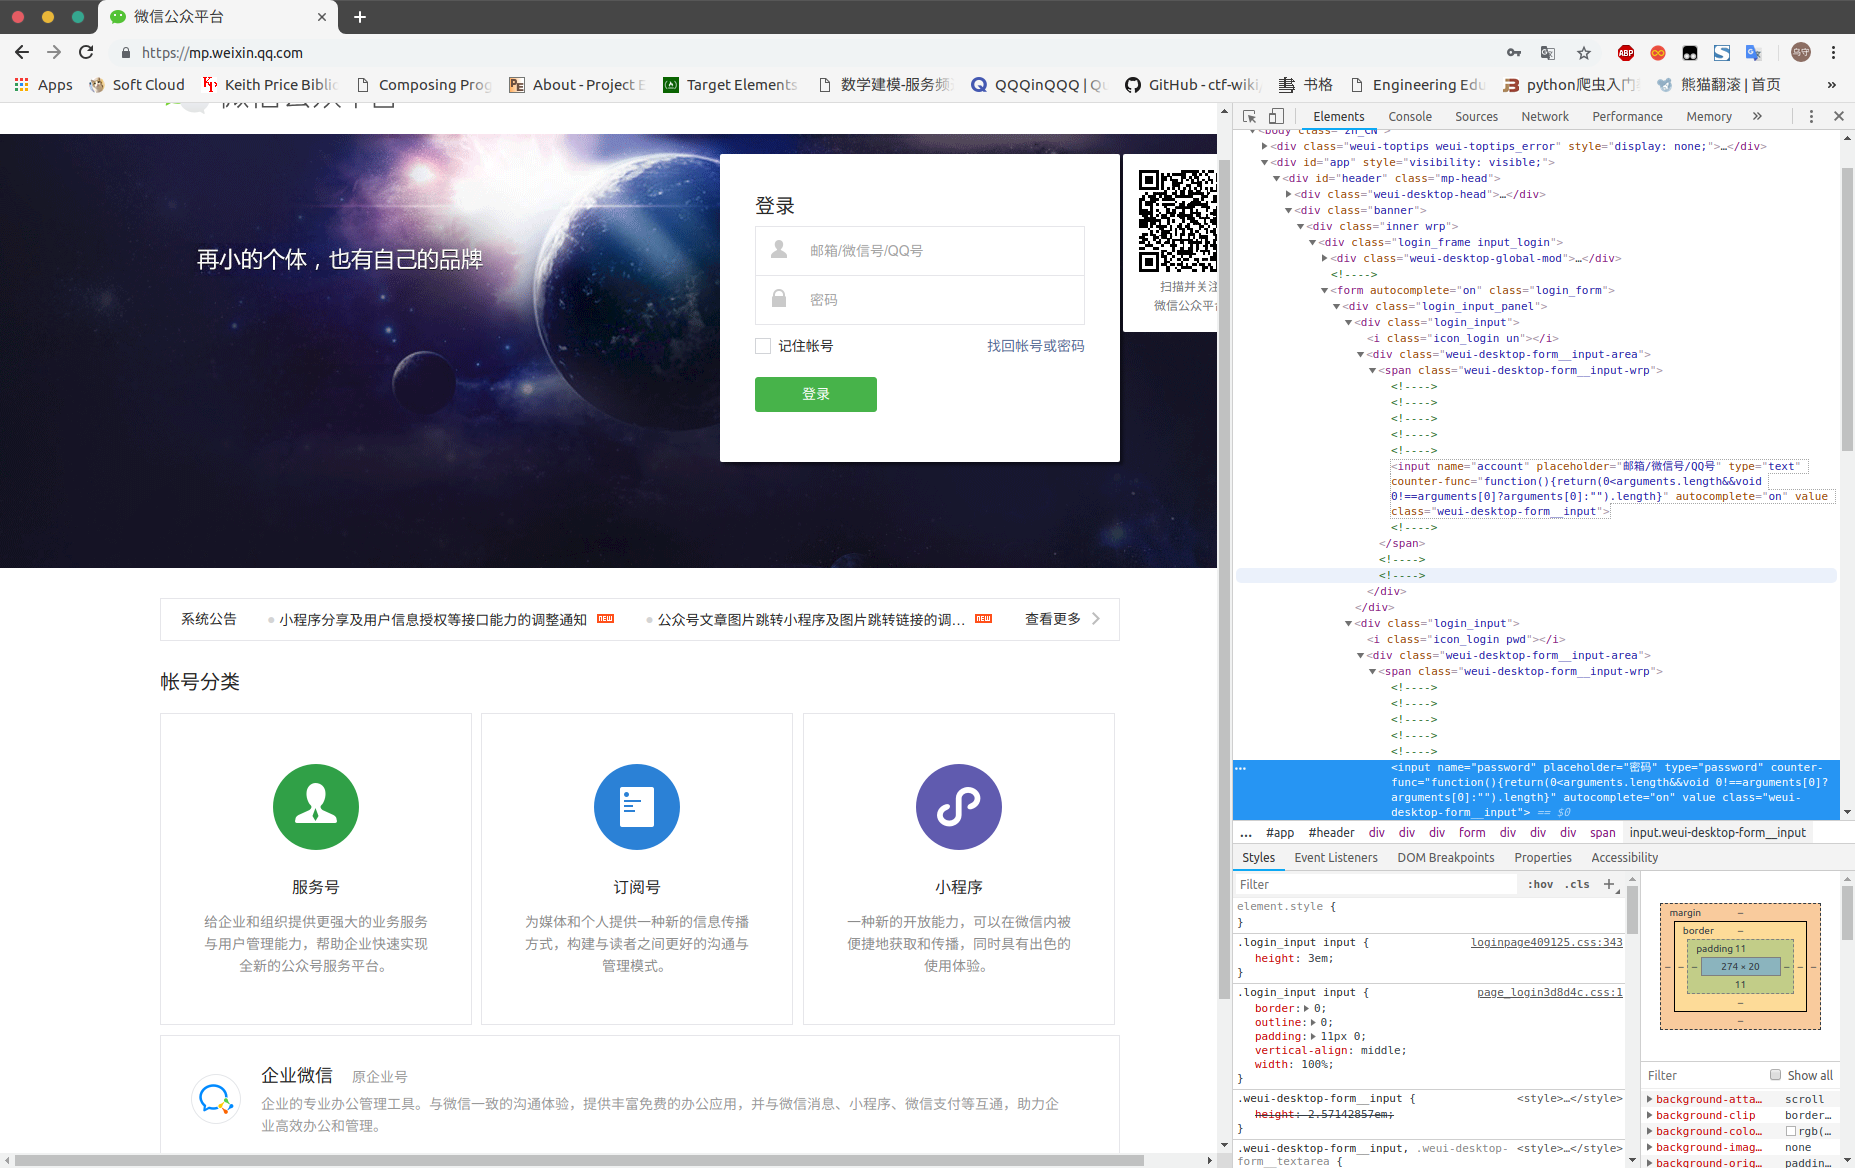Toggle the .cls class editor in Styles
1855x1168 pixels.
coord(1578,884)
